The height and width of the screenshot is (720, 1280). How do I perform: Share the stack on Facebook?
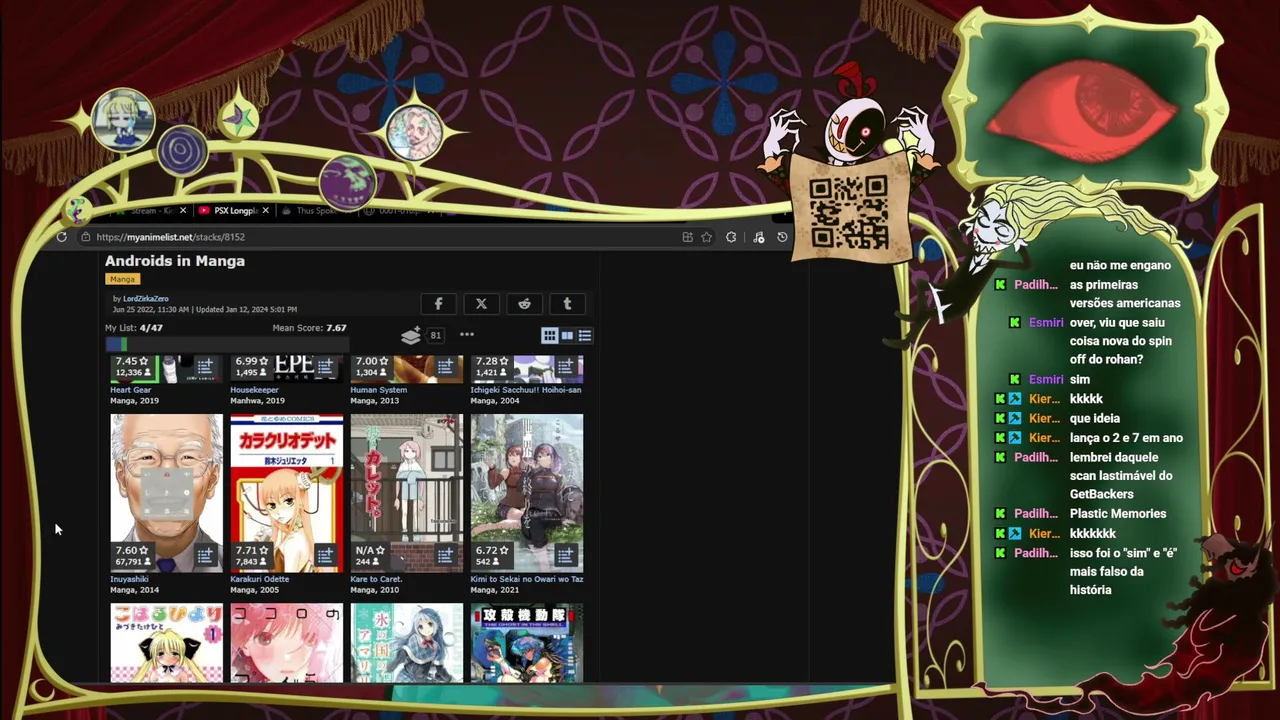pyautogui.click(x=438, y=304)
